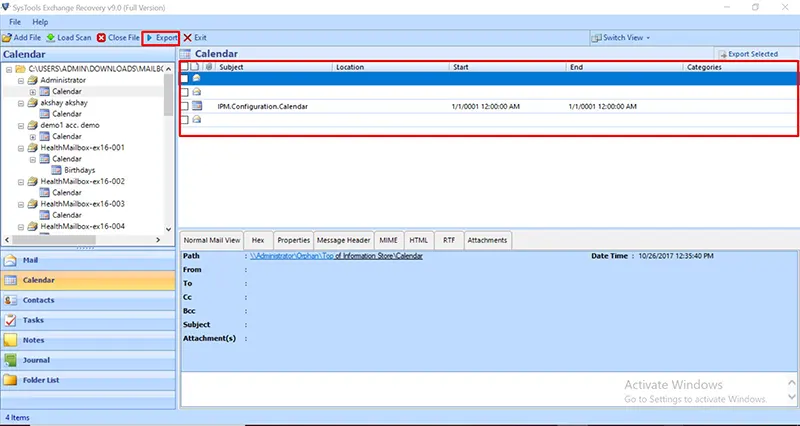Expand Calendar under Administrator

[x=33, y=92]
